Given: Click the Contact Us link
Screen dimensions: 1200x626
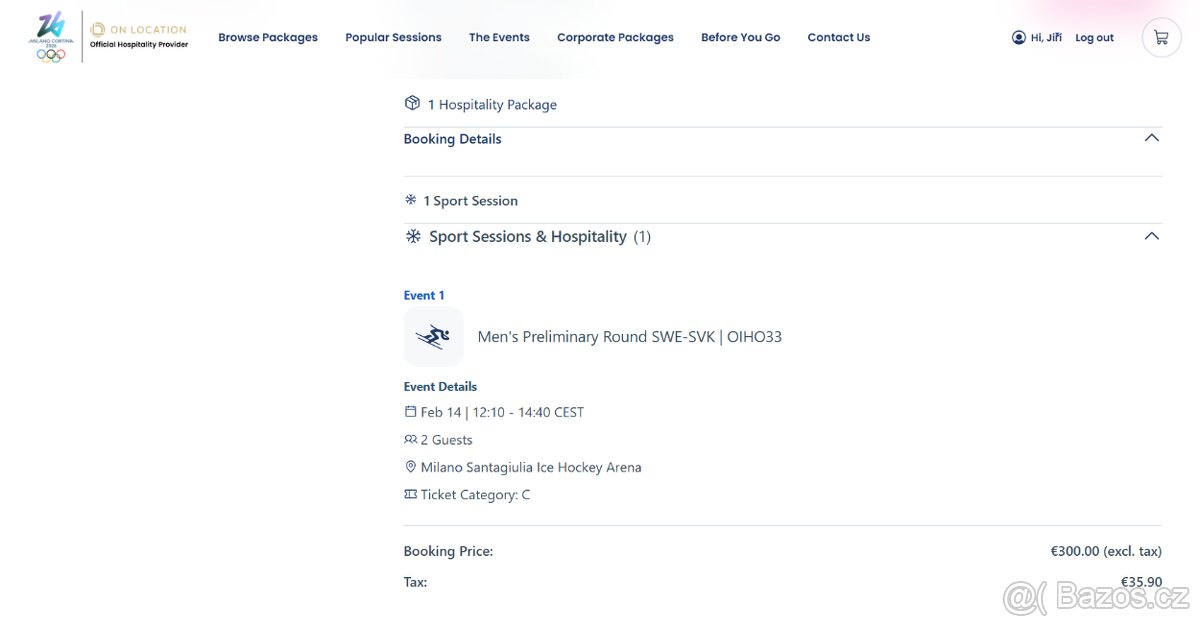Looking at the screenshot, I should coord(838,38).
